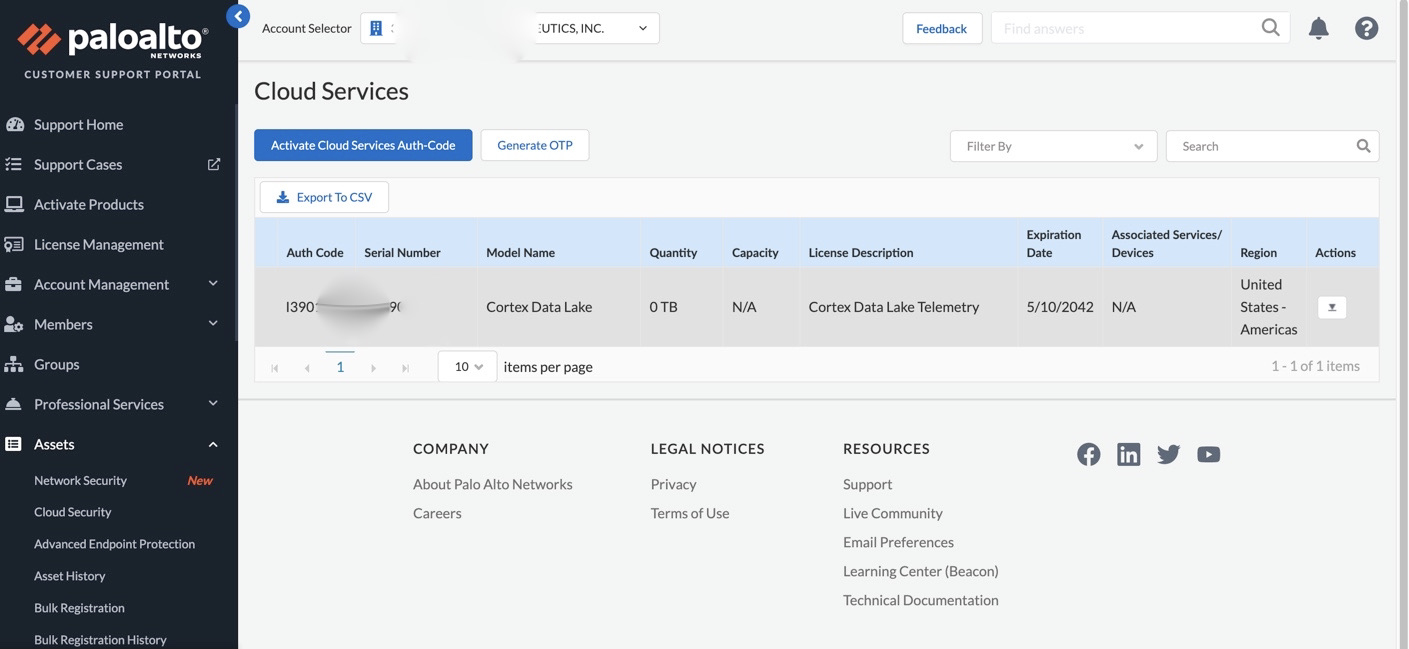This screenshot has height=649, width=1409.
Task: Open the notifications bell
Action: click(1318, 28)
